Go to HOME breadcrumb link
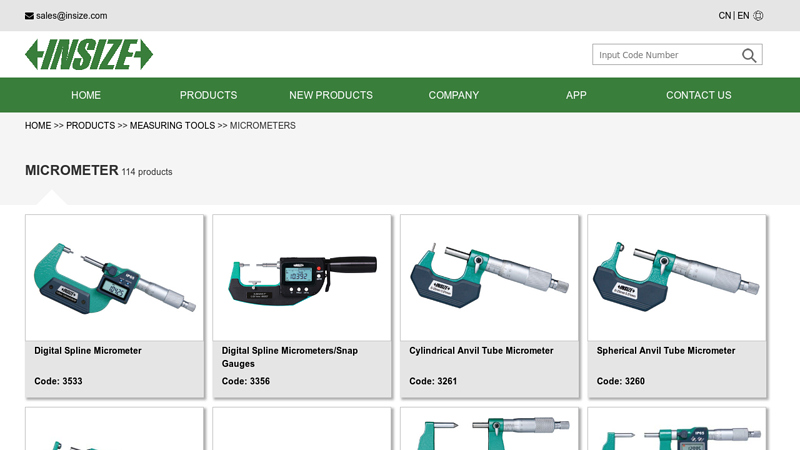 [38, 126]
